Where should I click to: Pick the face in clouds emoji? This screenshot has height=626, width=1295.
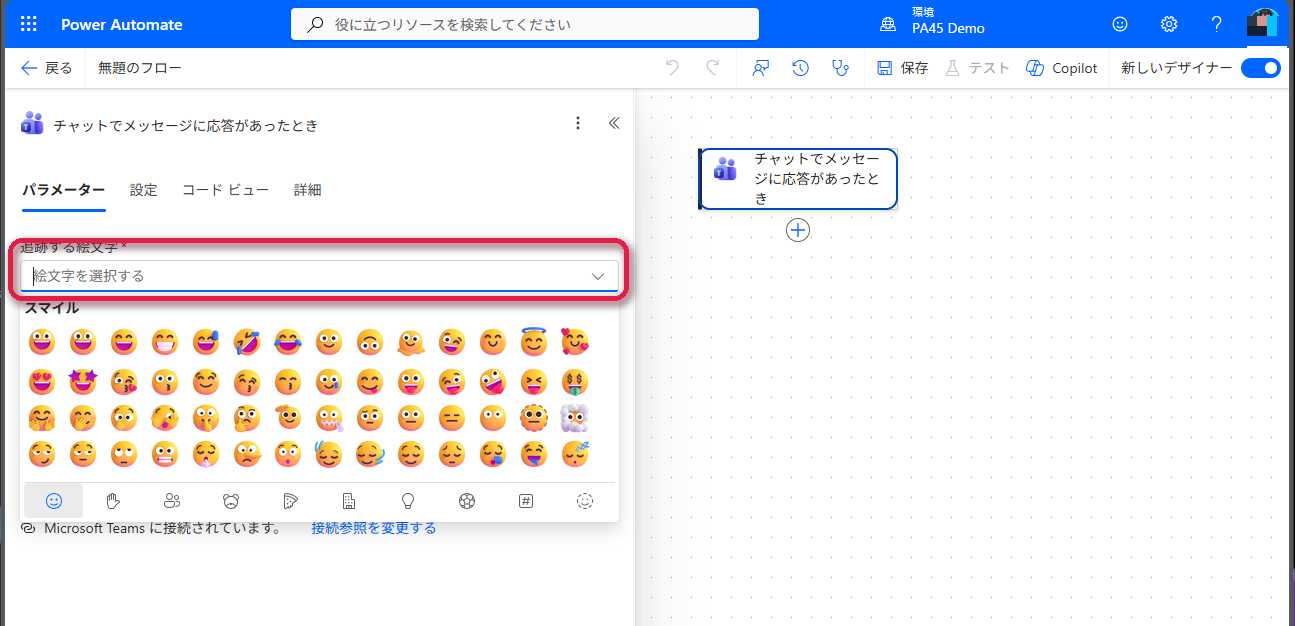pyautogui.click(x=575, y=417)
